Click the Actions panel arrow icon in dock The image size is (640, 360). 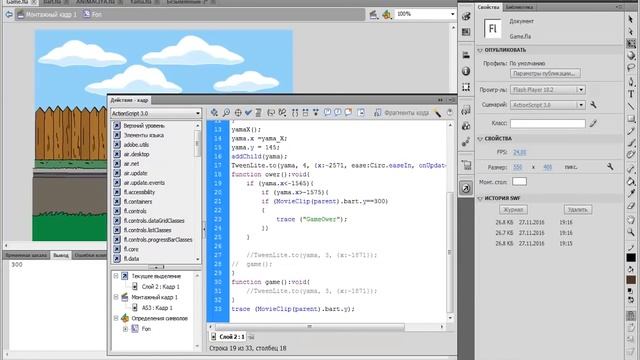point(466,188)
